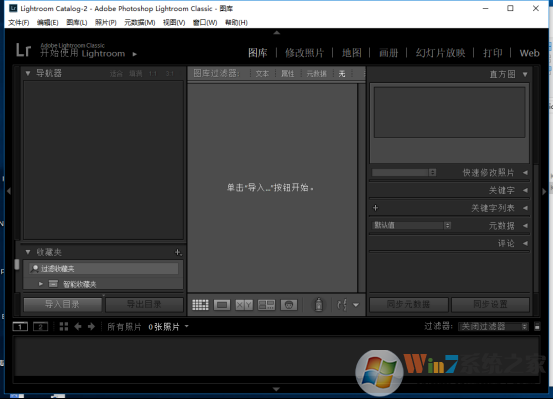Switch to the 幻灯片放映 module

click(x=440, y=53)
